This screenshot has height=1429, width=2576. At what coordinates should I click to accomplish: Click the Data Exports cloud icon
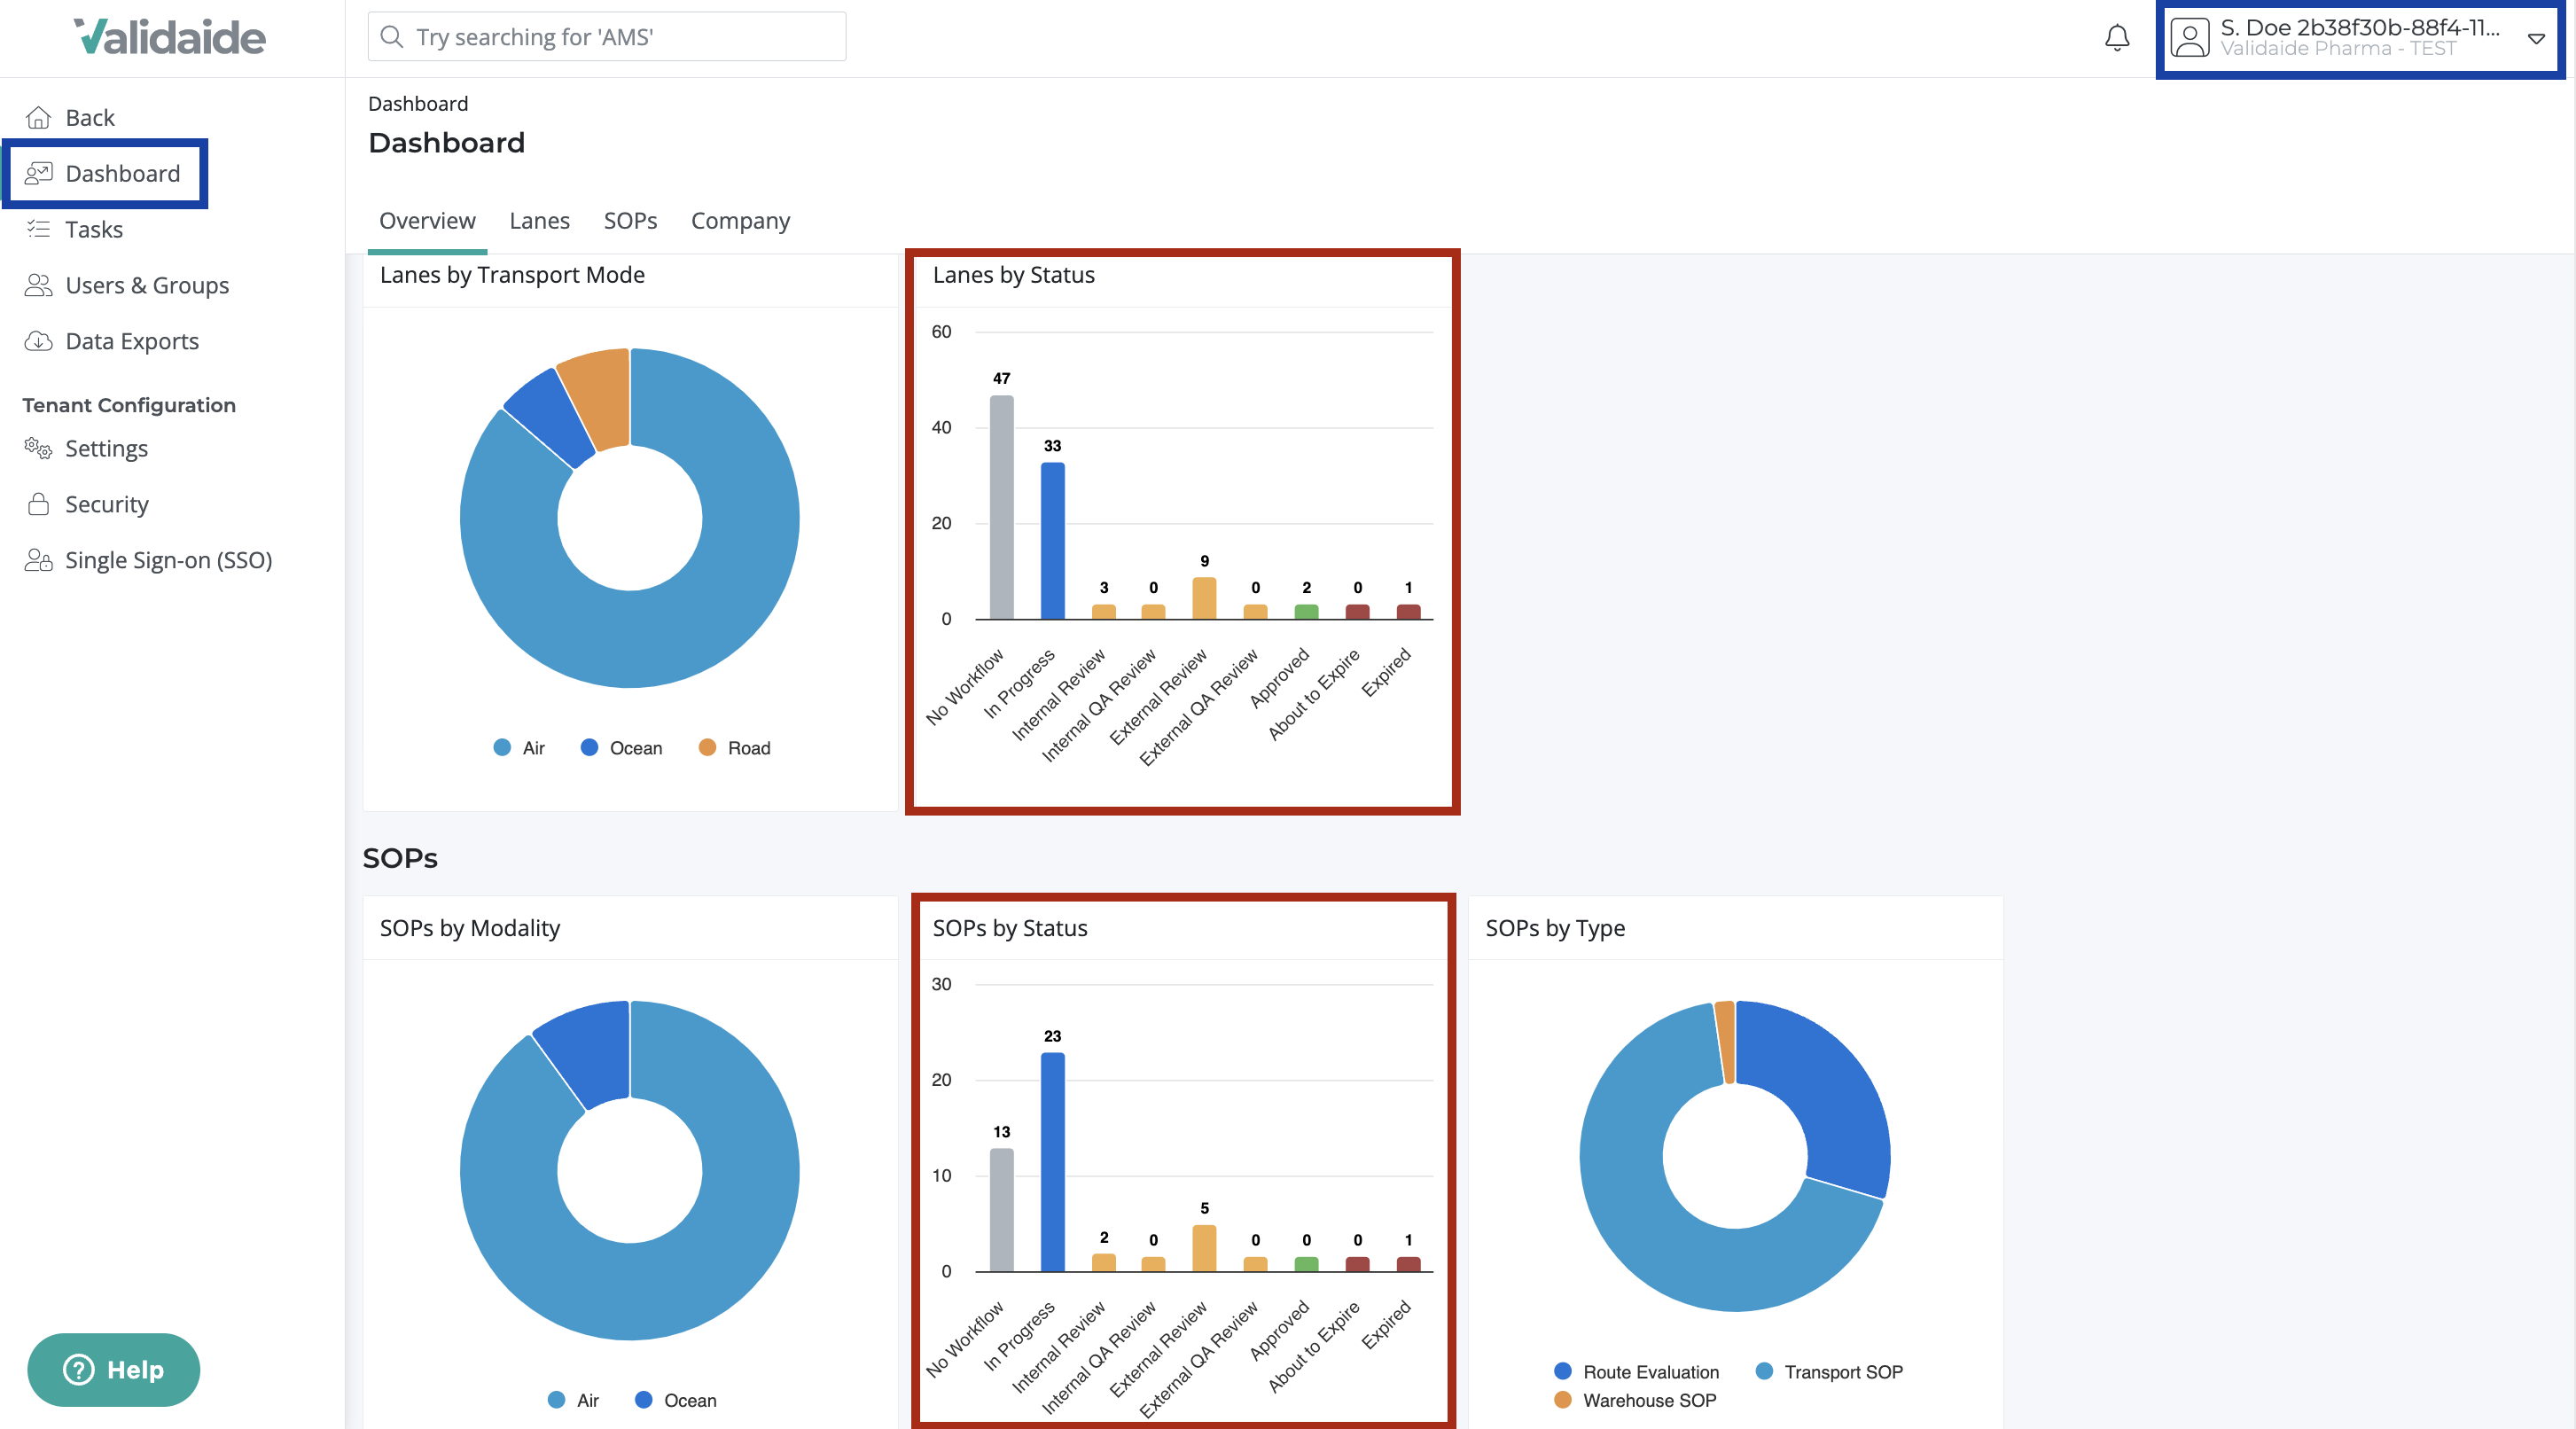(x=38, y=341)
